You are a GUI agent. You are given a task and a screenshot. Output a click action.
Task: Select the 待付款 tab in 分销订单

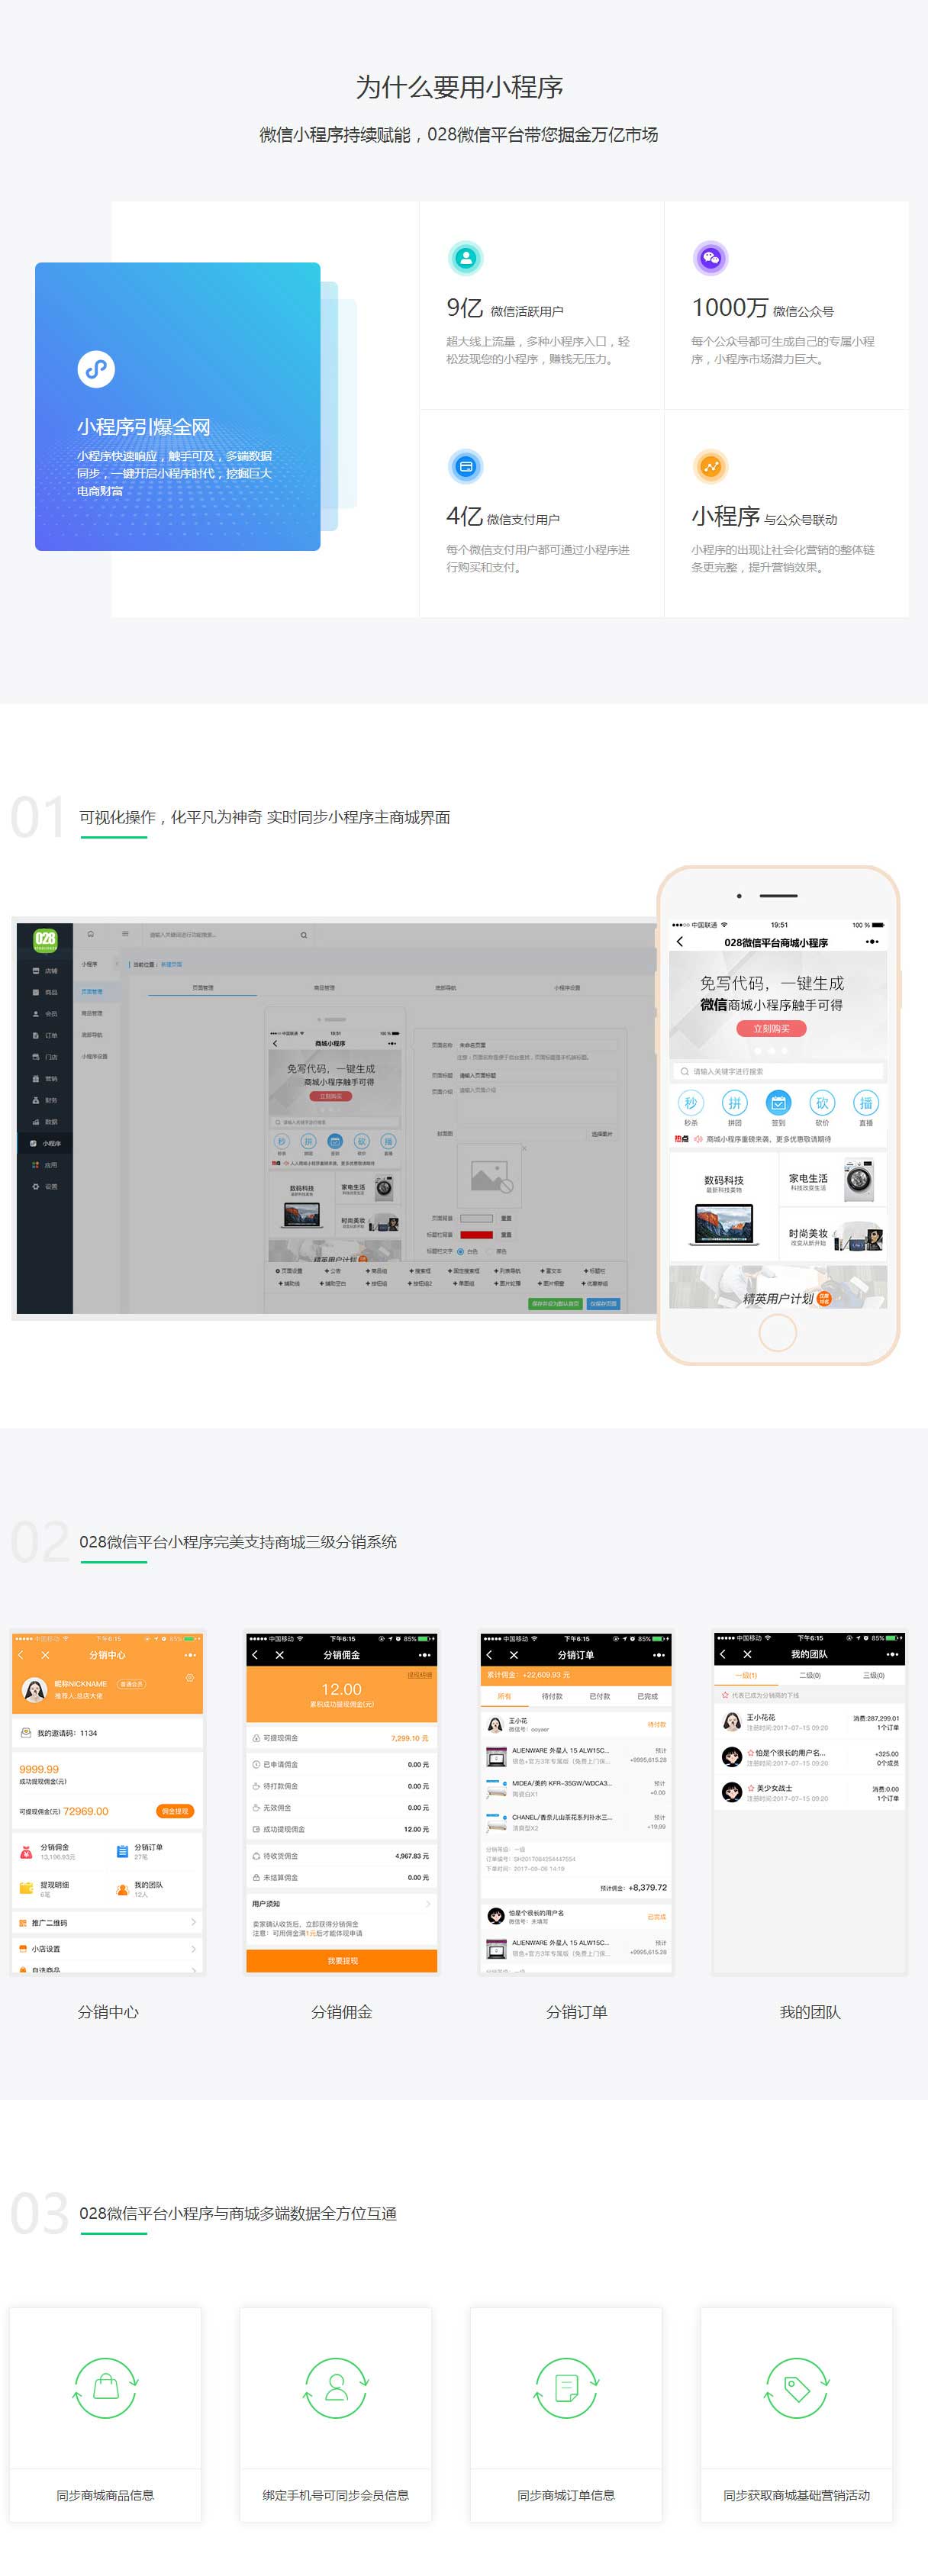click(552, 1697)
